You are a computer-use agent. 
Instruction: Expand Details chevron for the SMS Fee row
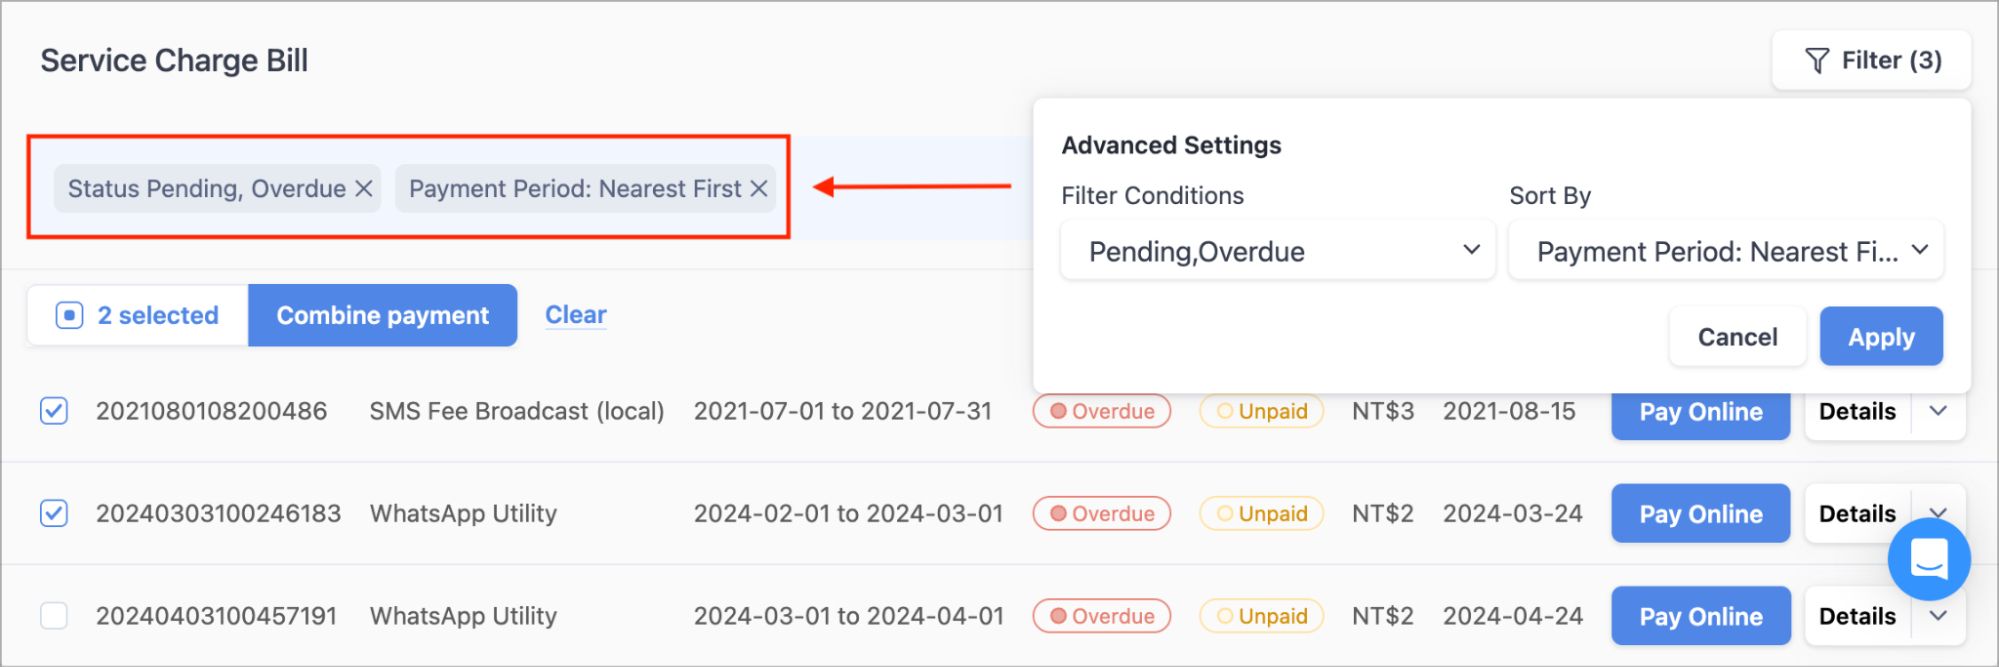pos(1938,411)
